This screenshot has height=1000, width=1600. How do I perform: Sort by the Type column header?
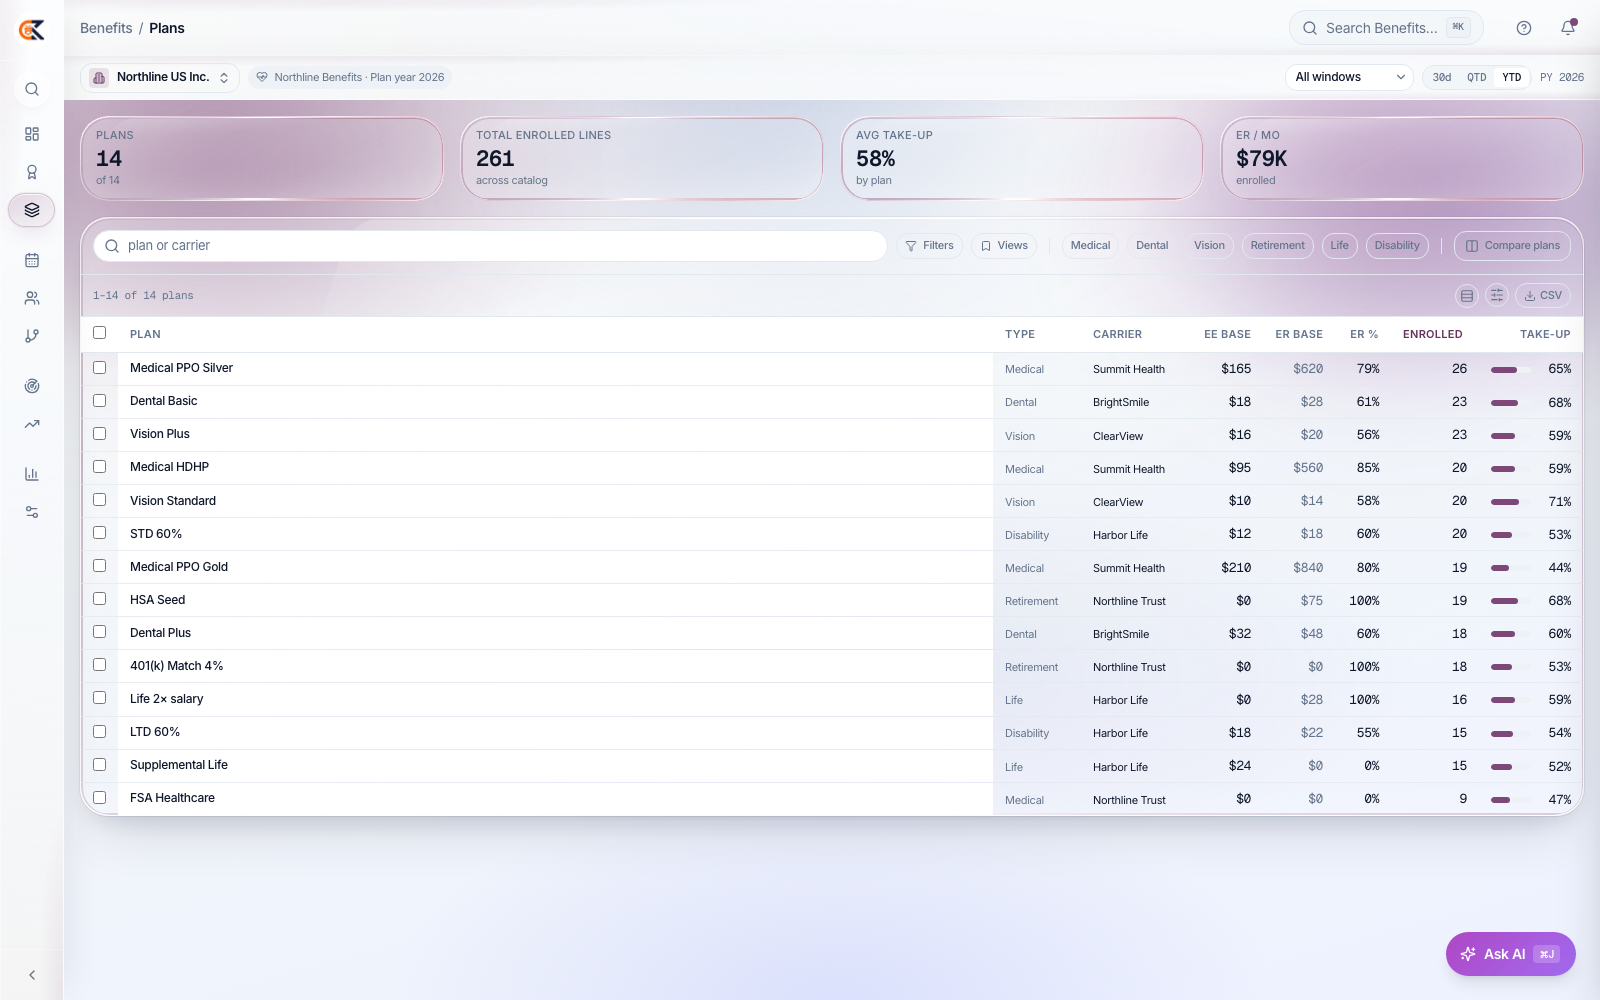tap(1020, 334)
